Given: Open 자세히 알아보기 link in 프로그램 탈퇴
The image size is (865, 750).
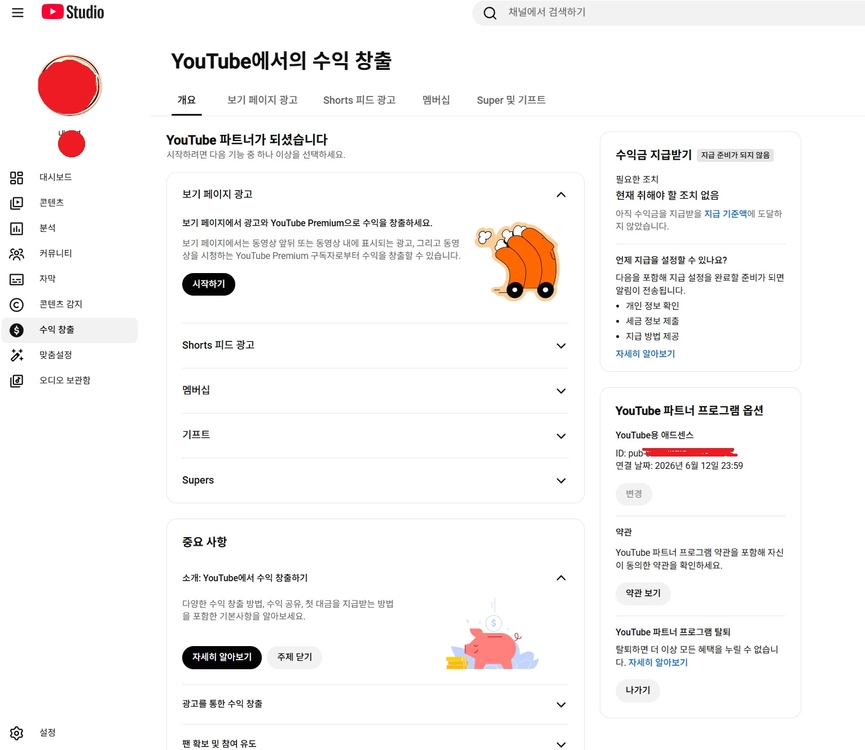Looking at the screenshot, I should [658, 662].
